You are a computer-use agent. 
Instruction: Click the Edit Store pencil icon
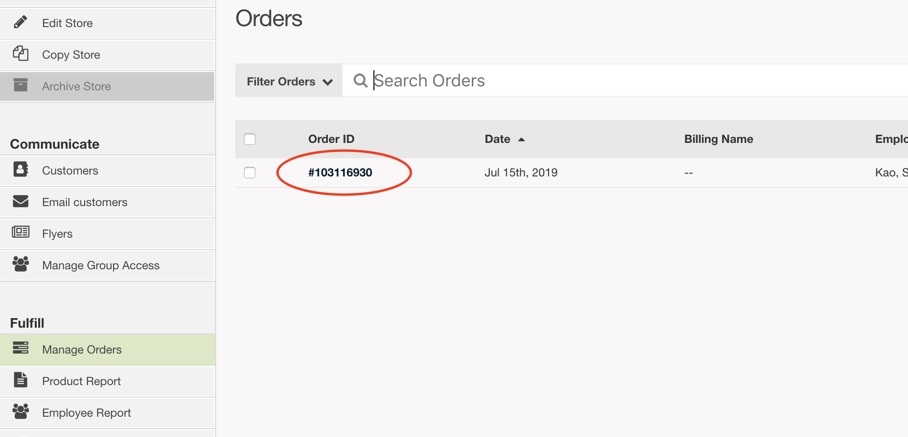[20, 23]
